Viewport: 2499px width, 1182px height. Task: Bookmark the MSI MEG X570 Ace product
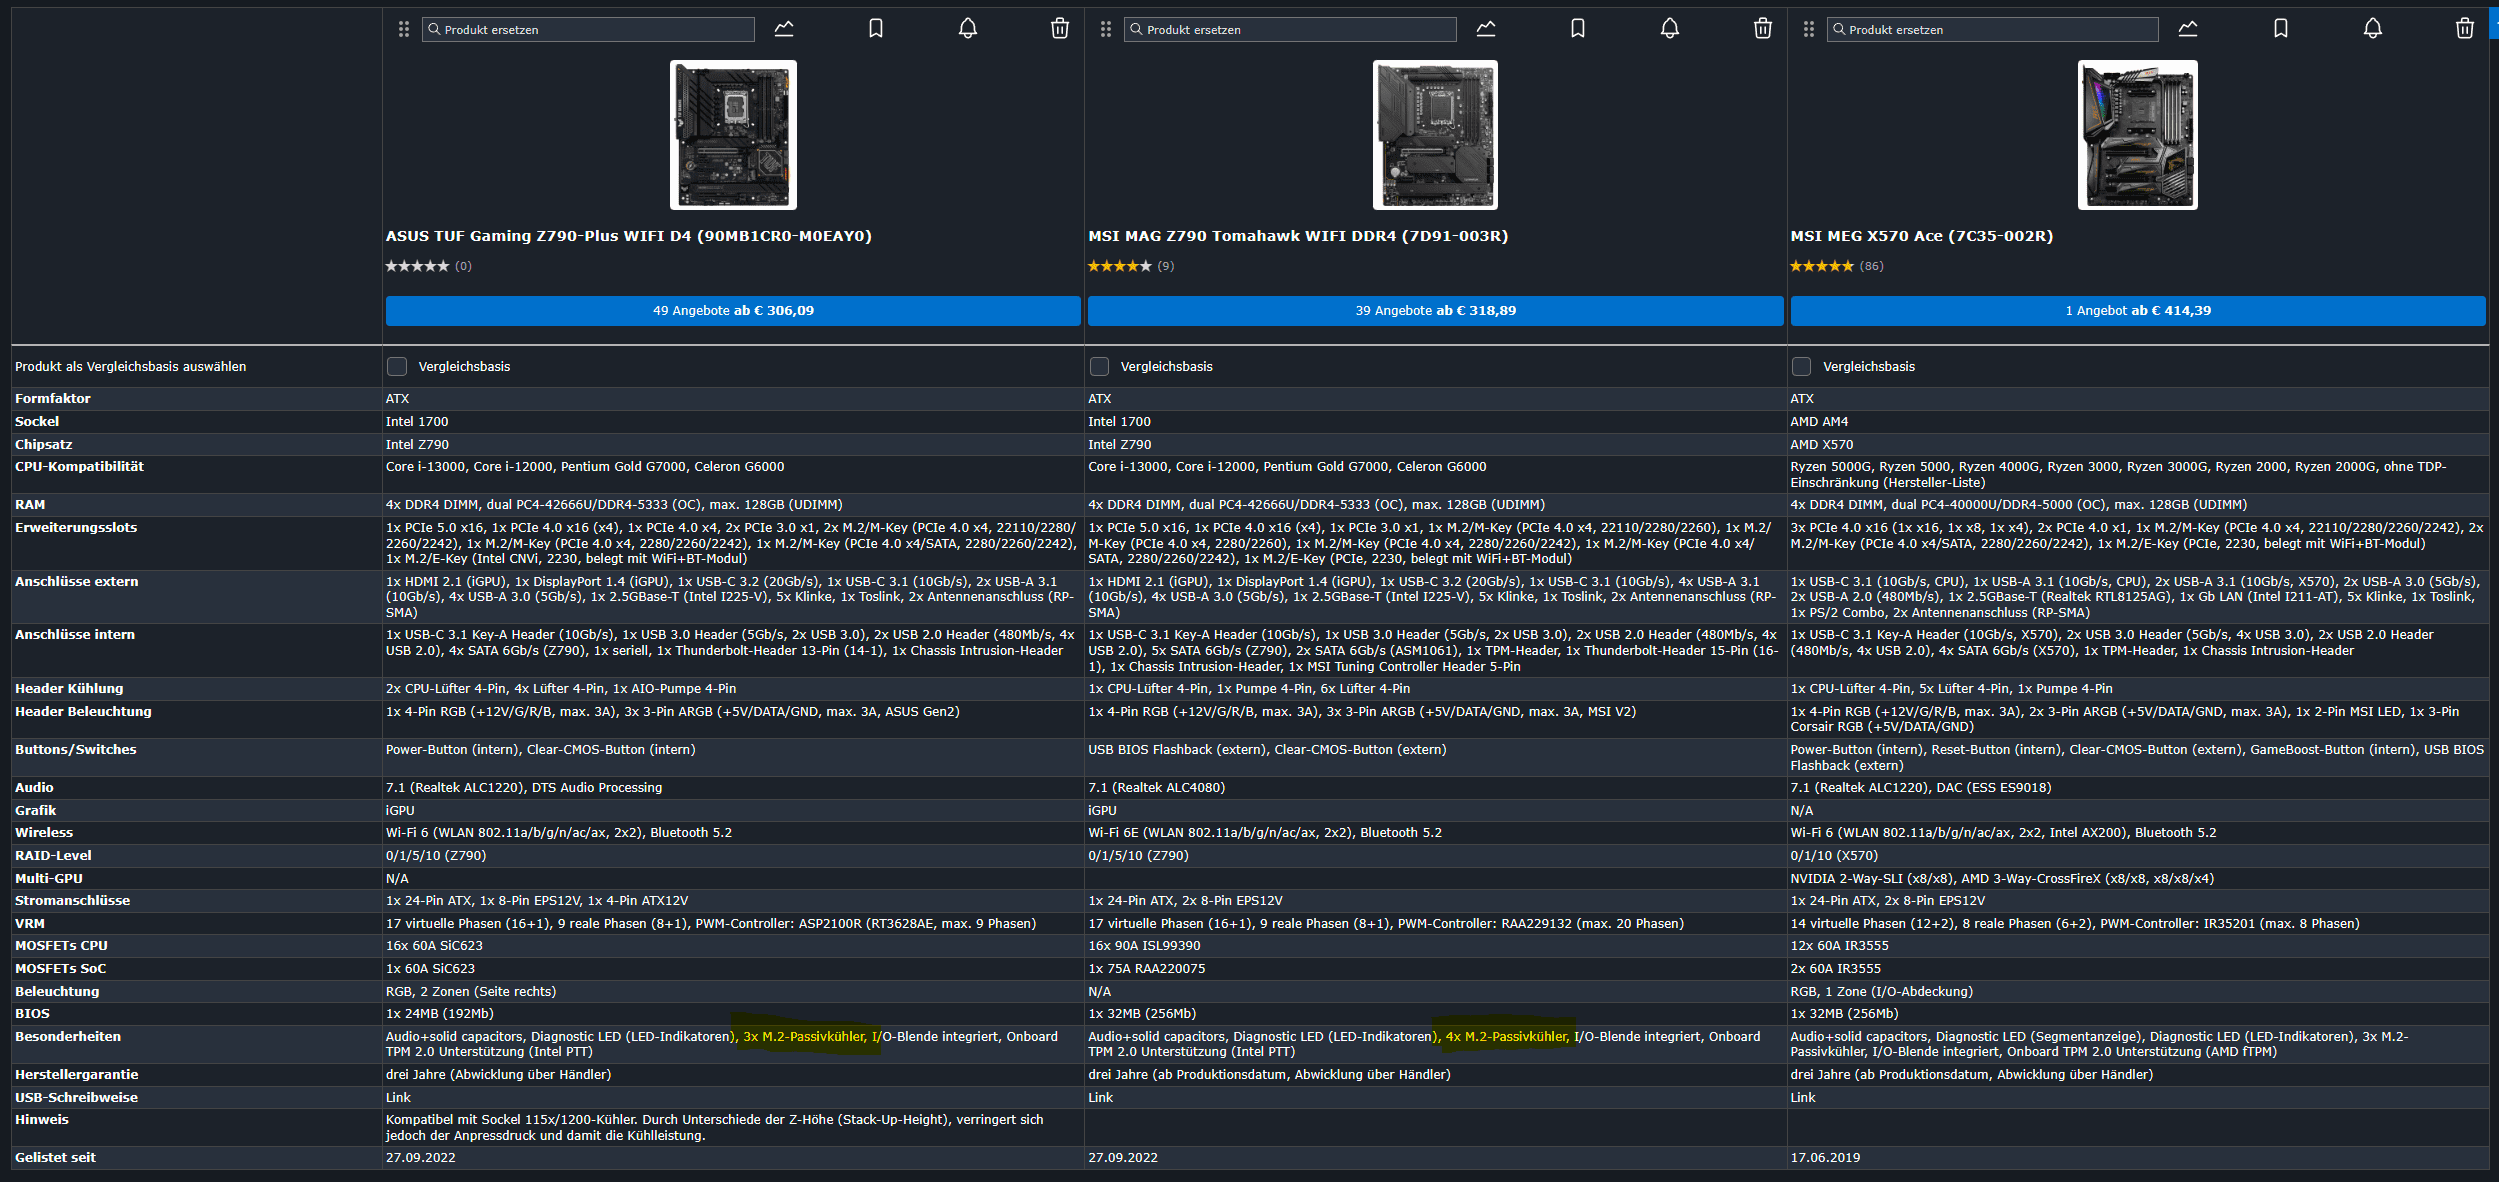(2281, 29)
